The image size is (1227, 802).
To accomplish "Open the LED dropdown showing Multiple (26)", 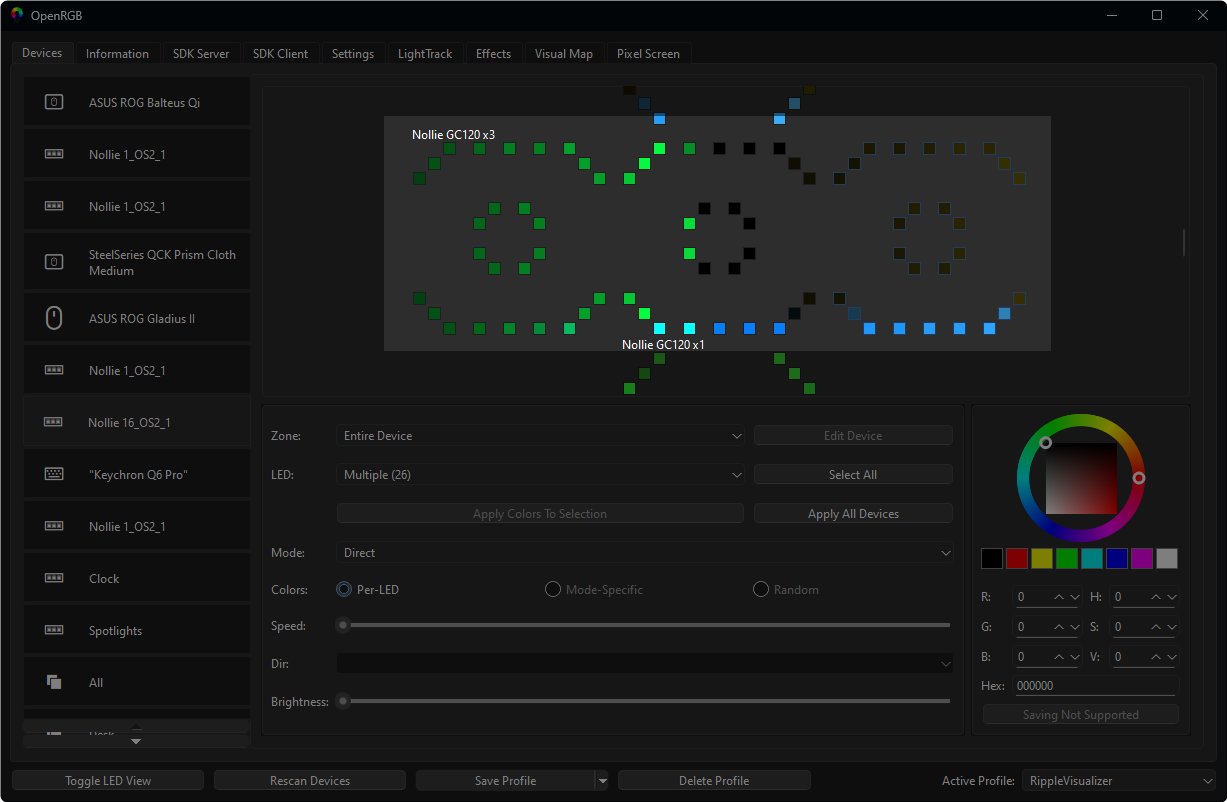I will pyautogui.click(x=541, y=475).
